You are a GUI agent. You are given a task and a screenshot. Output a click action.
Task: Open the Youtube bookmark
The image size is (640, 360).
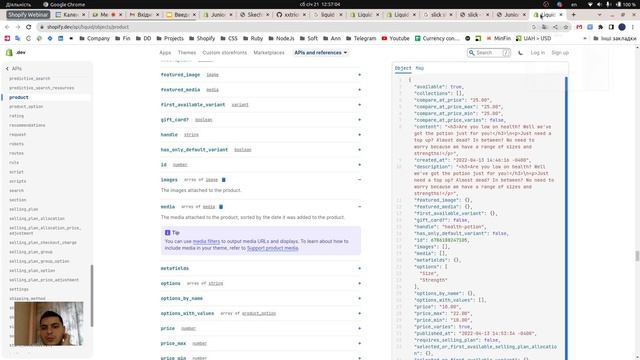[396, 38]
